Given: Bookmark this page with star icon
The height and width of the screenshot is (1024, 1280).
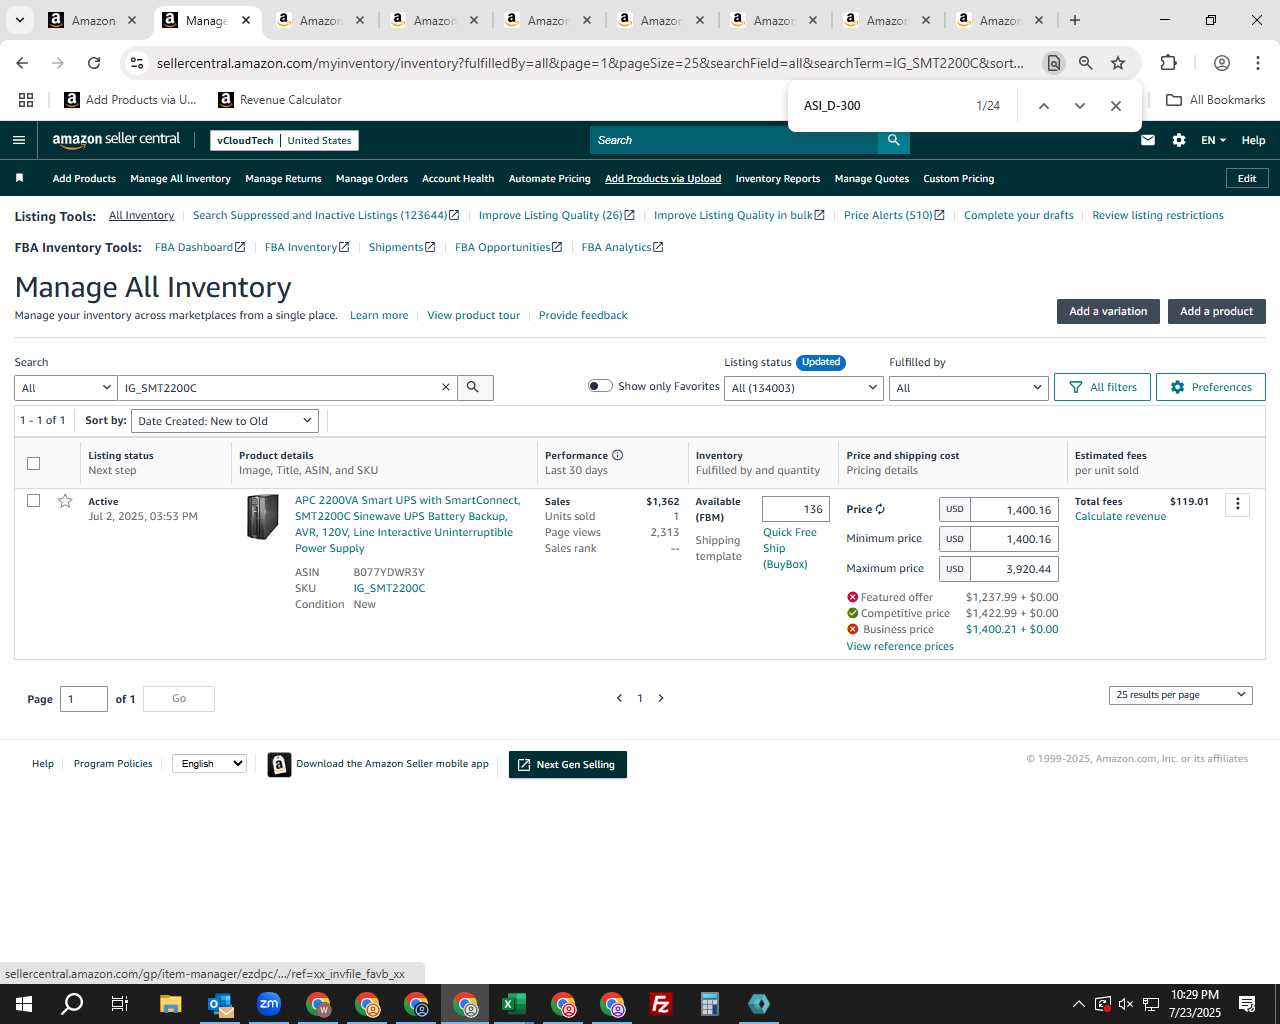Looking at the screenshot, I should click(x=1118, y=63).
